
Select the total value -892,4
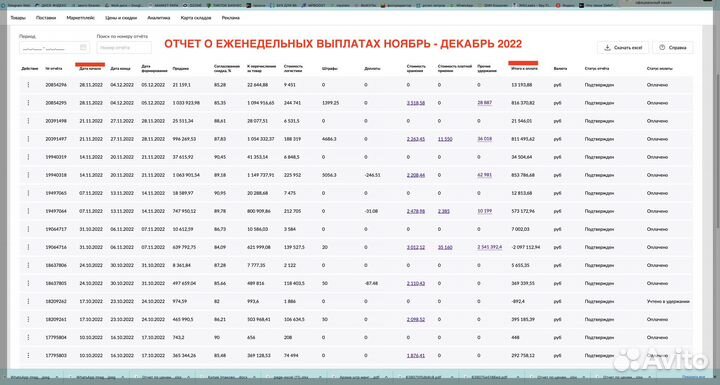pyautogui.click(x=518, y=301)
